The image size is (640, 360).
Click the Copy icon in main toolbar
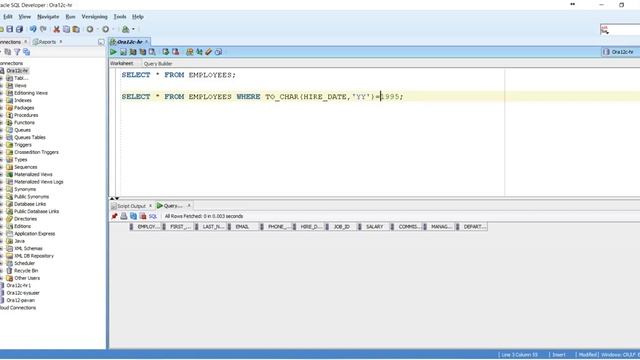click(x=66, y=29)
